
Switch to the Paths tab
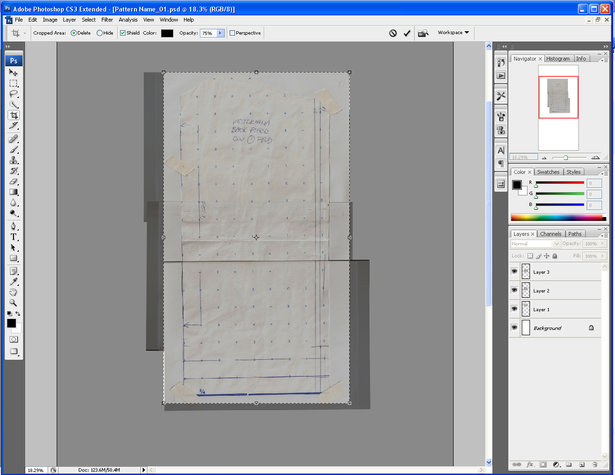[575, 234]
